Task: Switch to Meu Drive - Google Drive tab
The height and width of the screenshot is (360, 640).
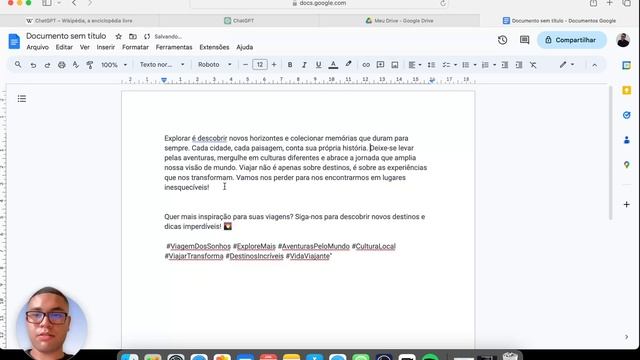Action: click(400, 20)
